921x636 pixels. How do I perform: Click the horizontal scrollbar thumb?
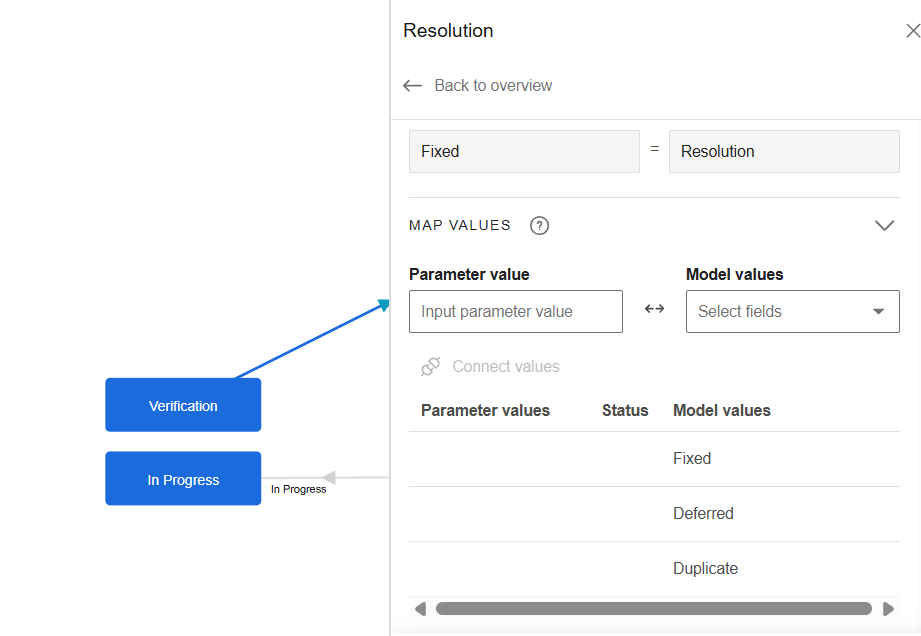tap(654, 609)
